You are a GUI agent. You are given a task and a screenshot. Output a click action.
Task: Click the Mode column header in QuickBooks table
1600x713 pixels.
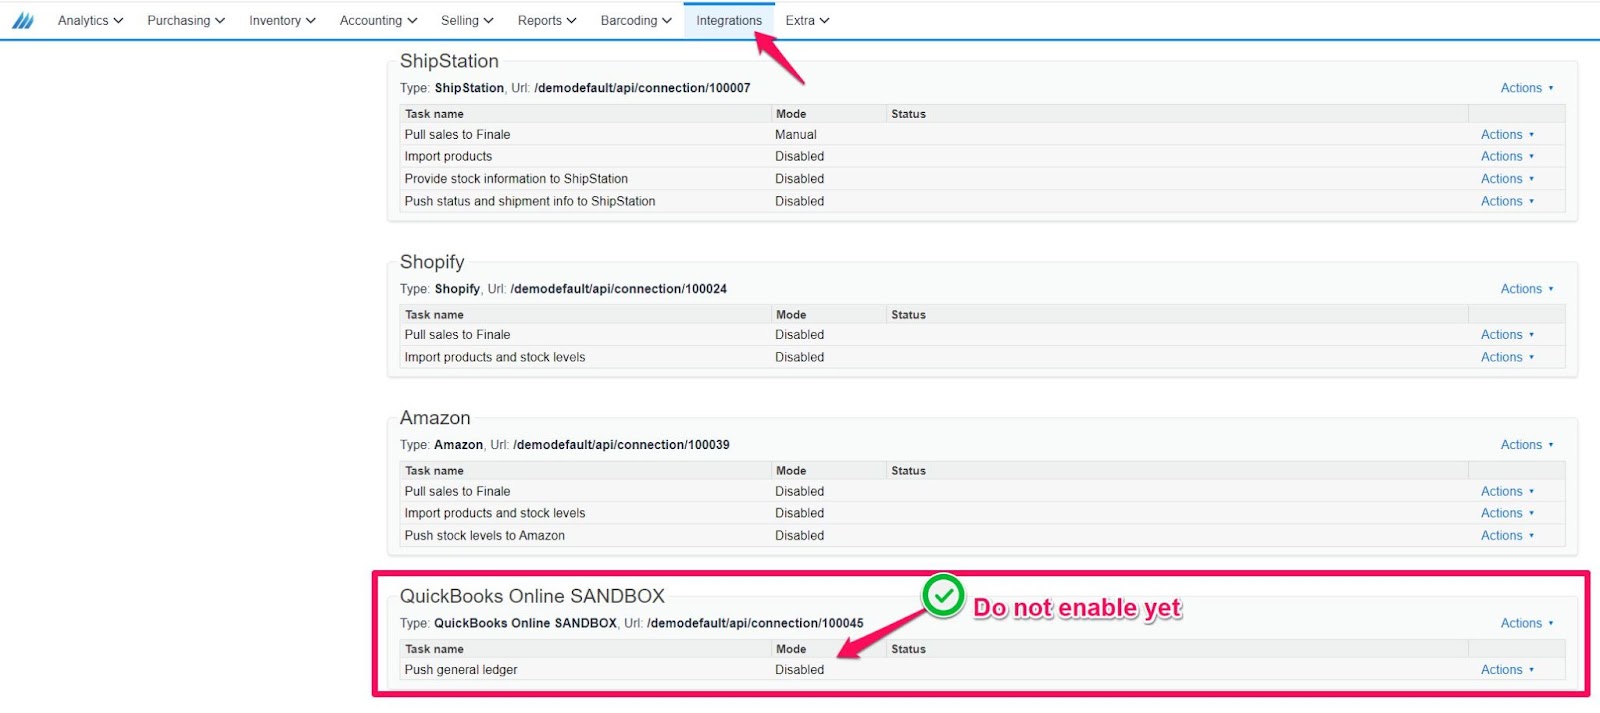pyautogui.click(x=791, y=649)
